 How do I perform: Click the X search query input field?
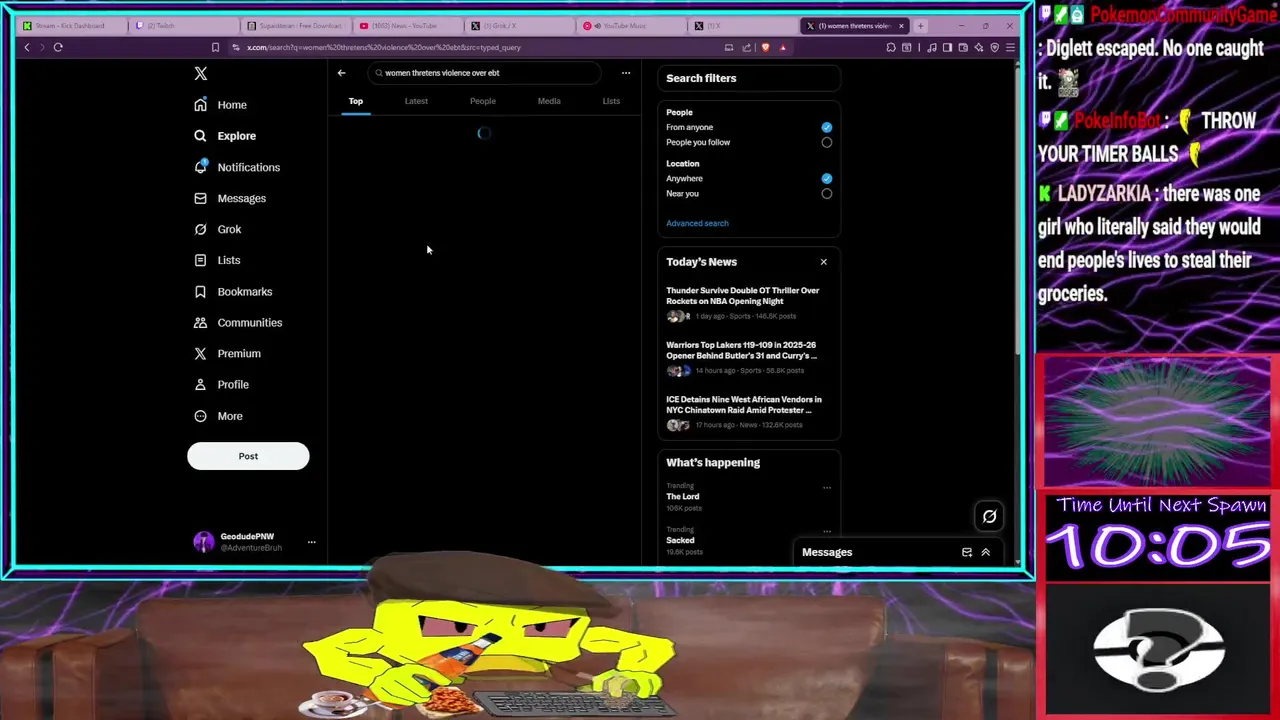(x=485, y=73)
